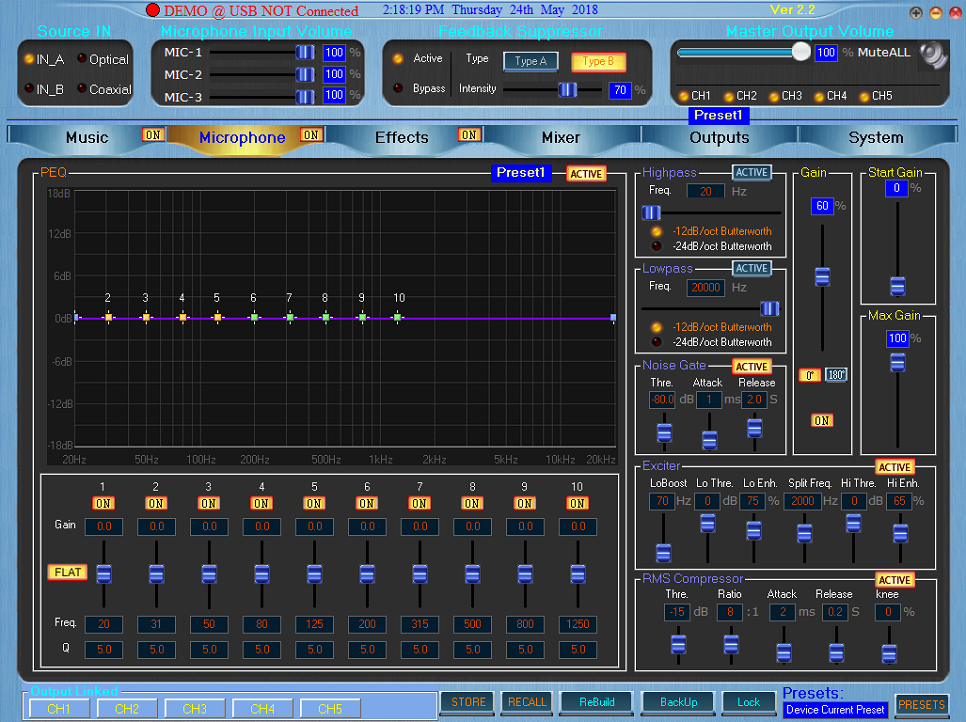Open the Device Current Preset selector
Viewport: 966px width, 722px height.
coord(835,710)
